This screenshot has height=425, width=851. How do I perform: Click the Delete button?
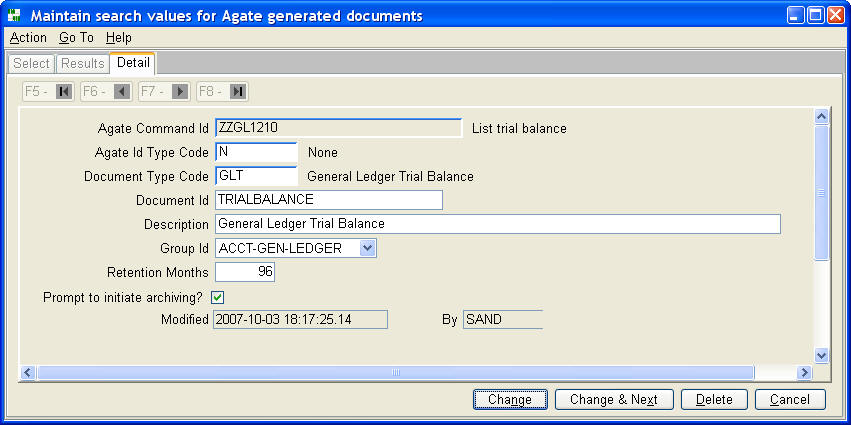[714, 399]
